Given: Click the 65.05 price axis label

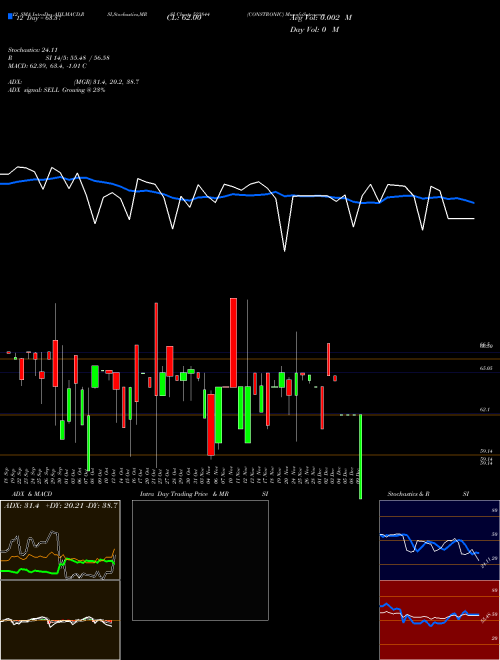Looking at the screenshot, I should pos(486,368).
